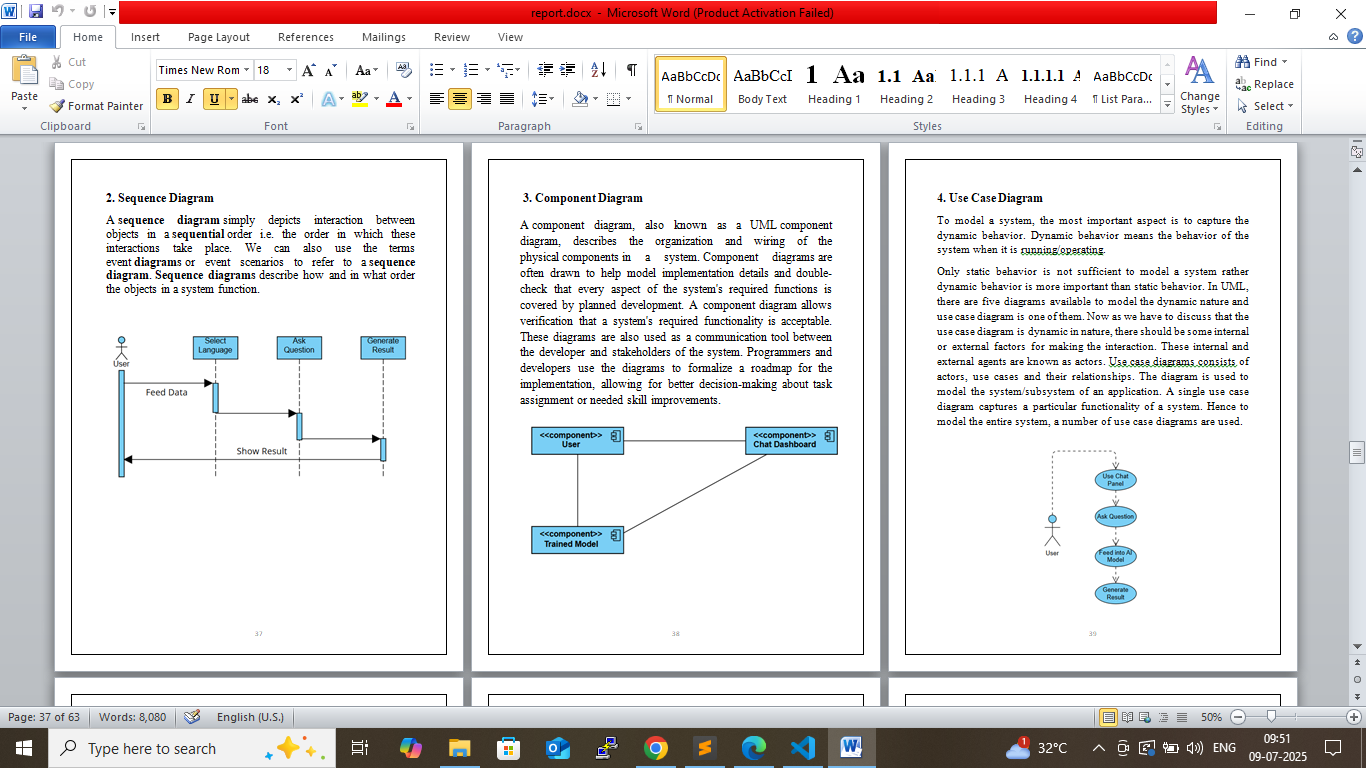Toggle Center alignment button

(460, 99)
